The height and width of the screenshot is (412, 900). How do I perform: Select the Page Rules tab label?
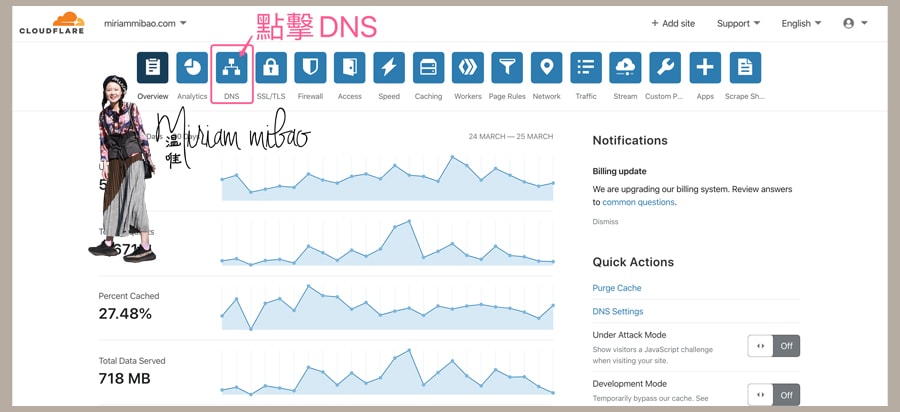[507, 96]
